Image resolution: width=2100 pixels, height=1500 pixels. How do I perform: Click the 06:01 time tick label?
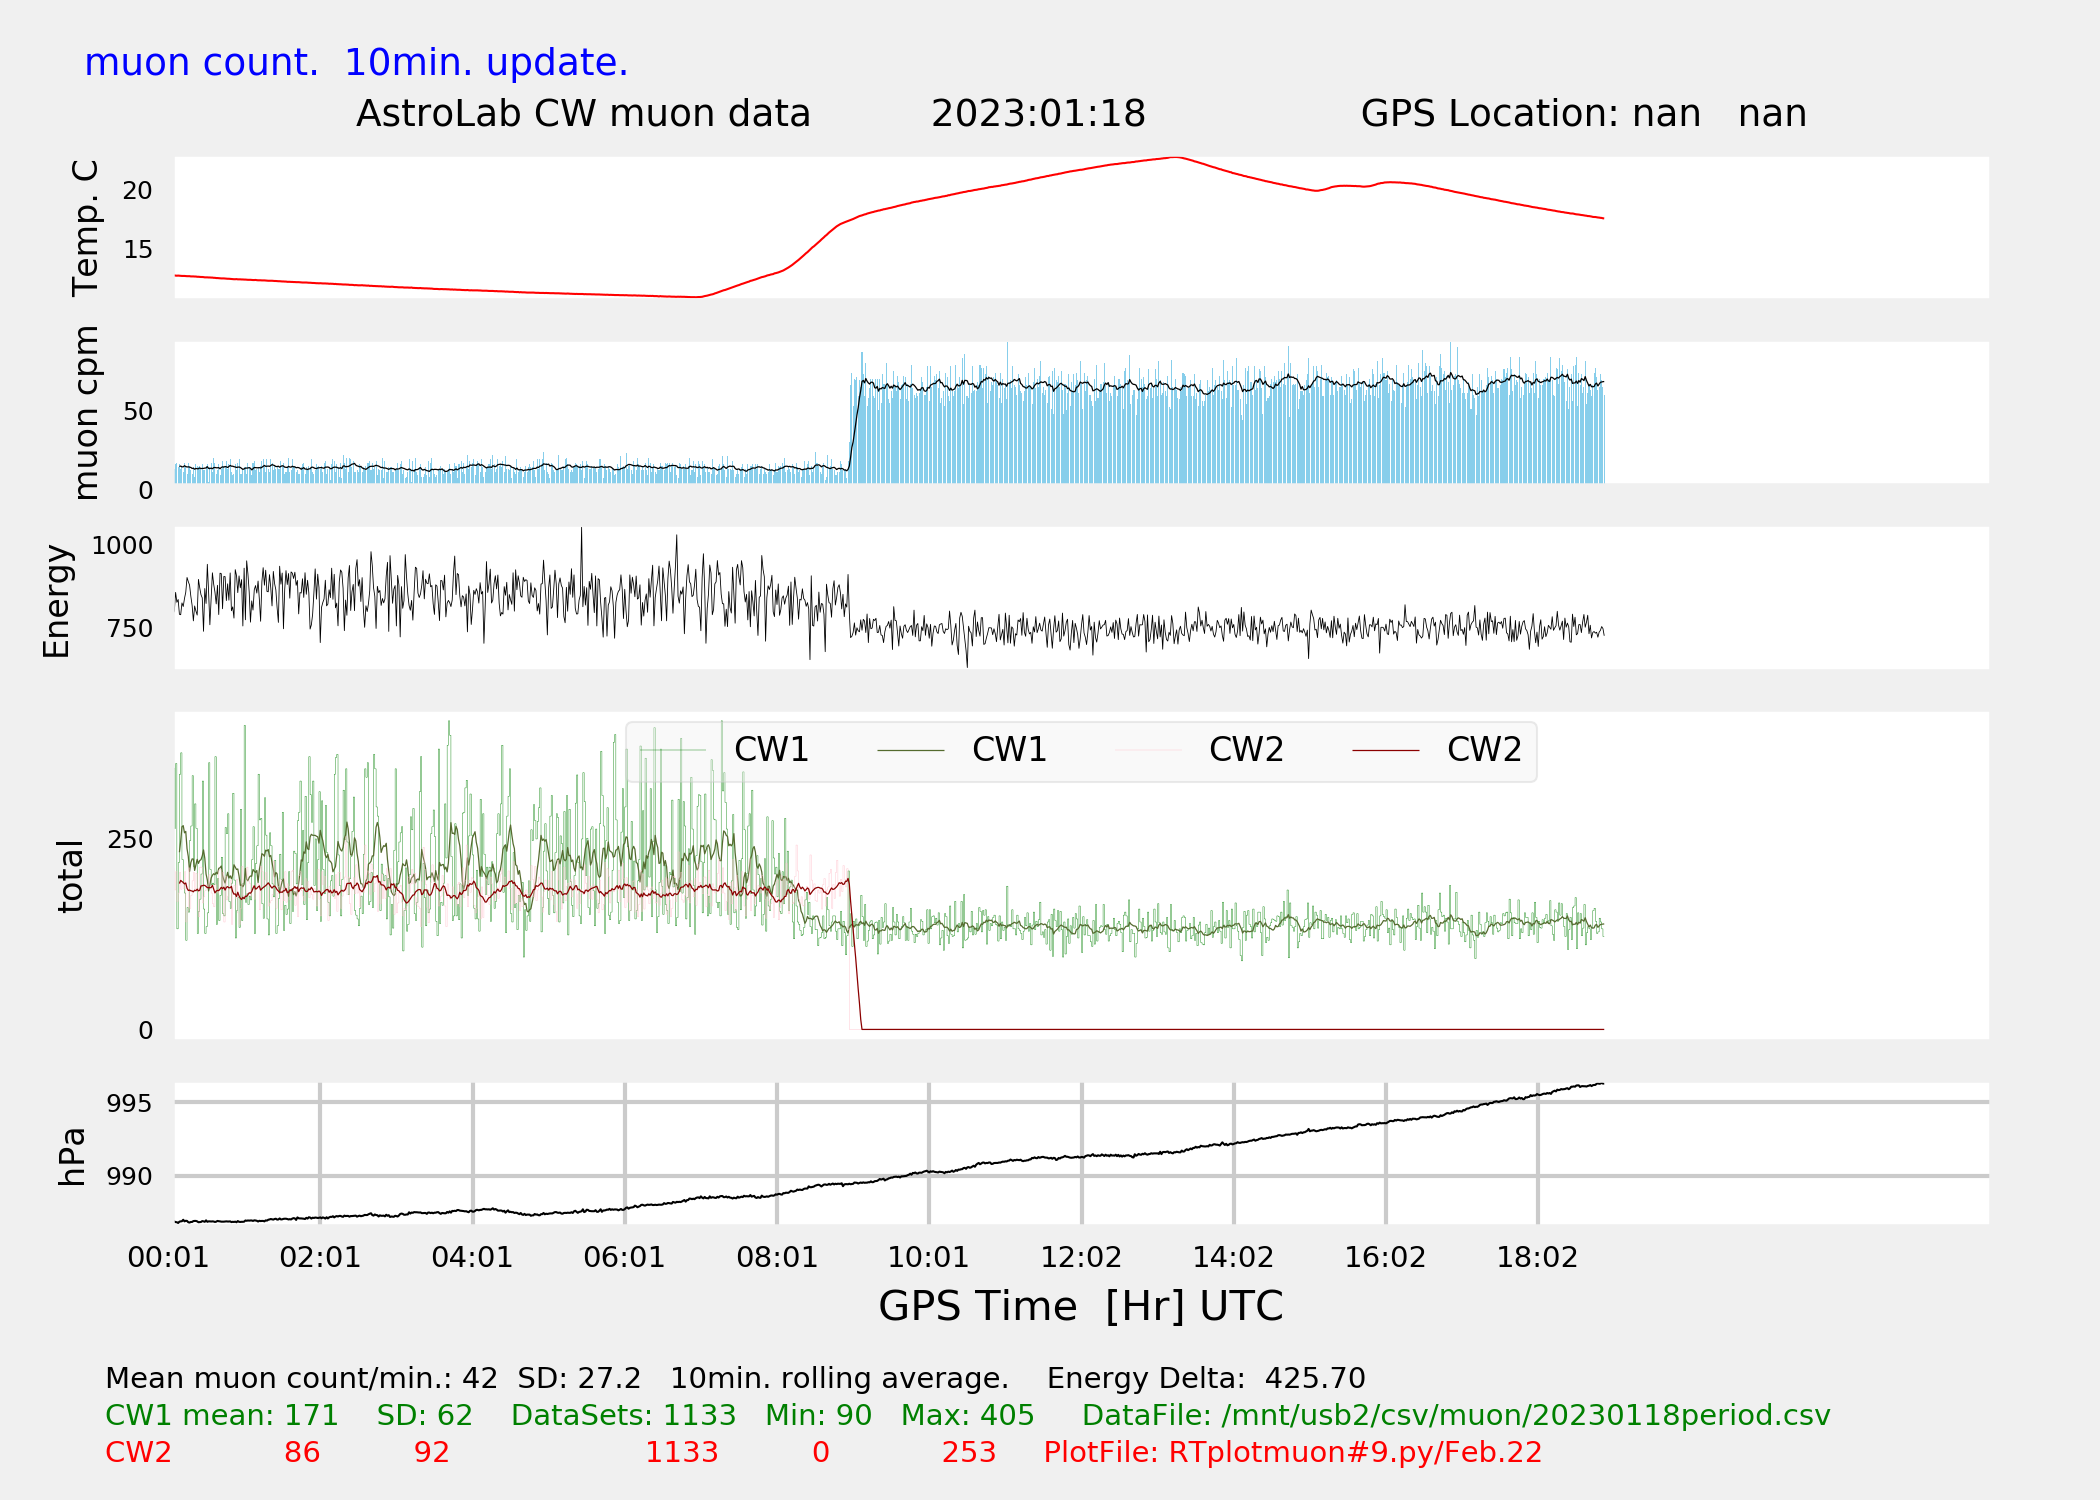[x=624, y=1258]
